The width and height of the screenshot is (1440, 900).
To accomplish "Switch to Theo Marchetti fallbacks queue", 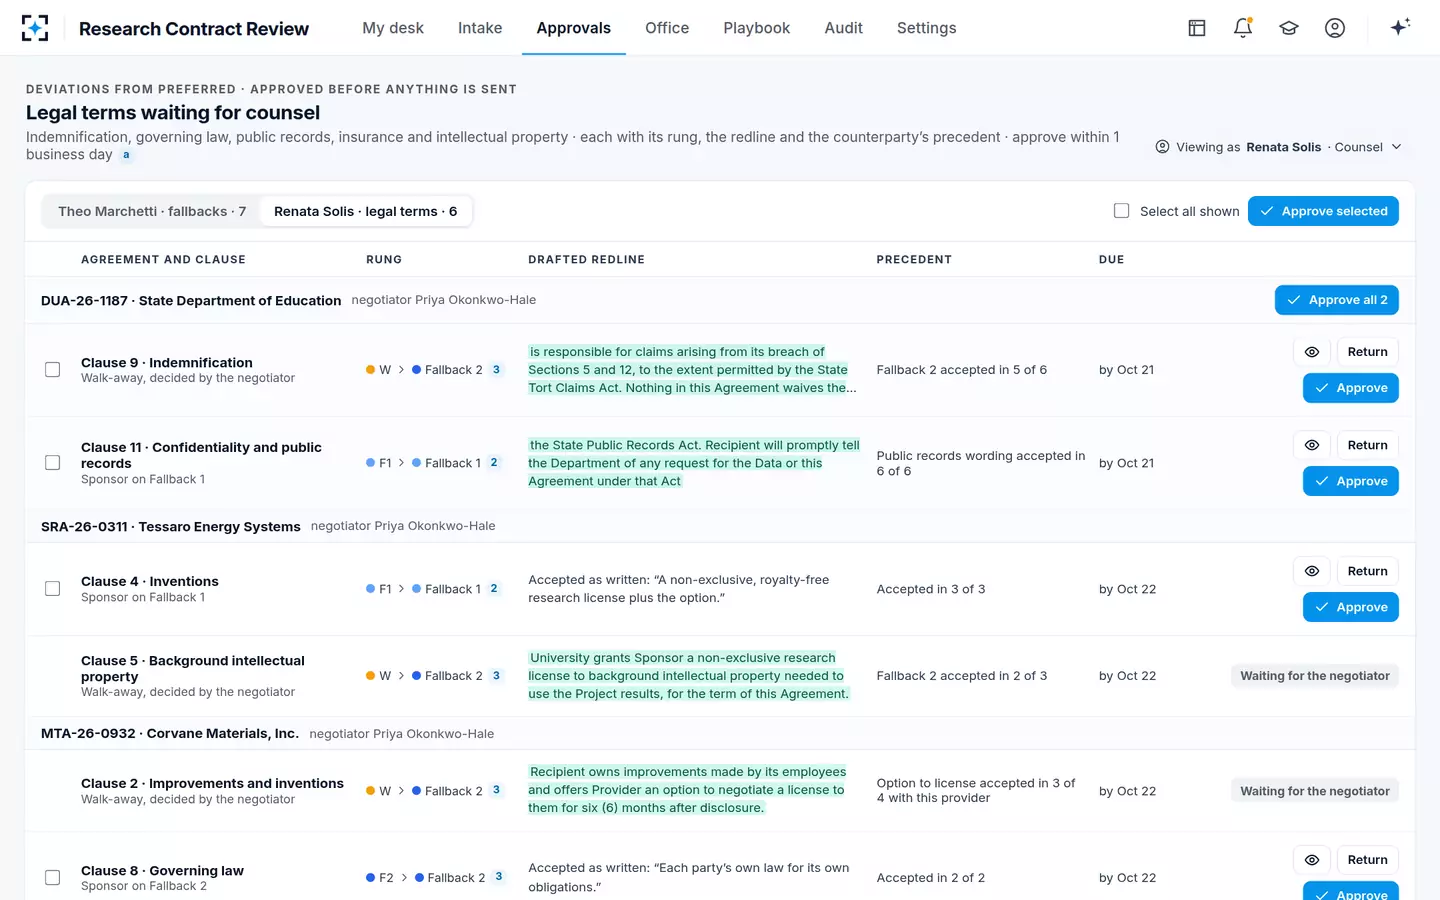I will [152, 211].
